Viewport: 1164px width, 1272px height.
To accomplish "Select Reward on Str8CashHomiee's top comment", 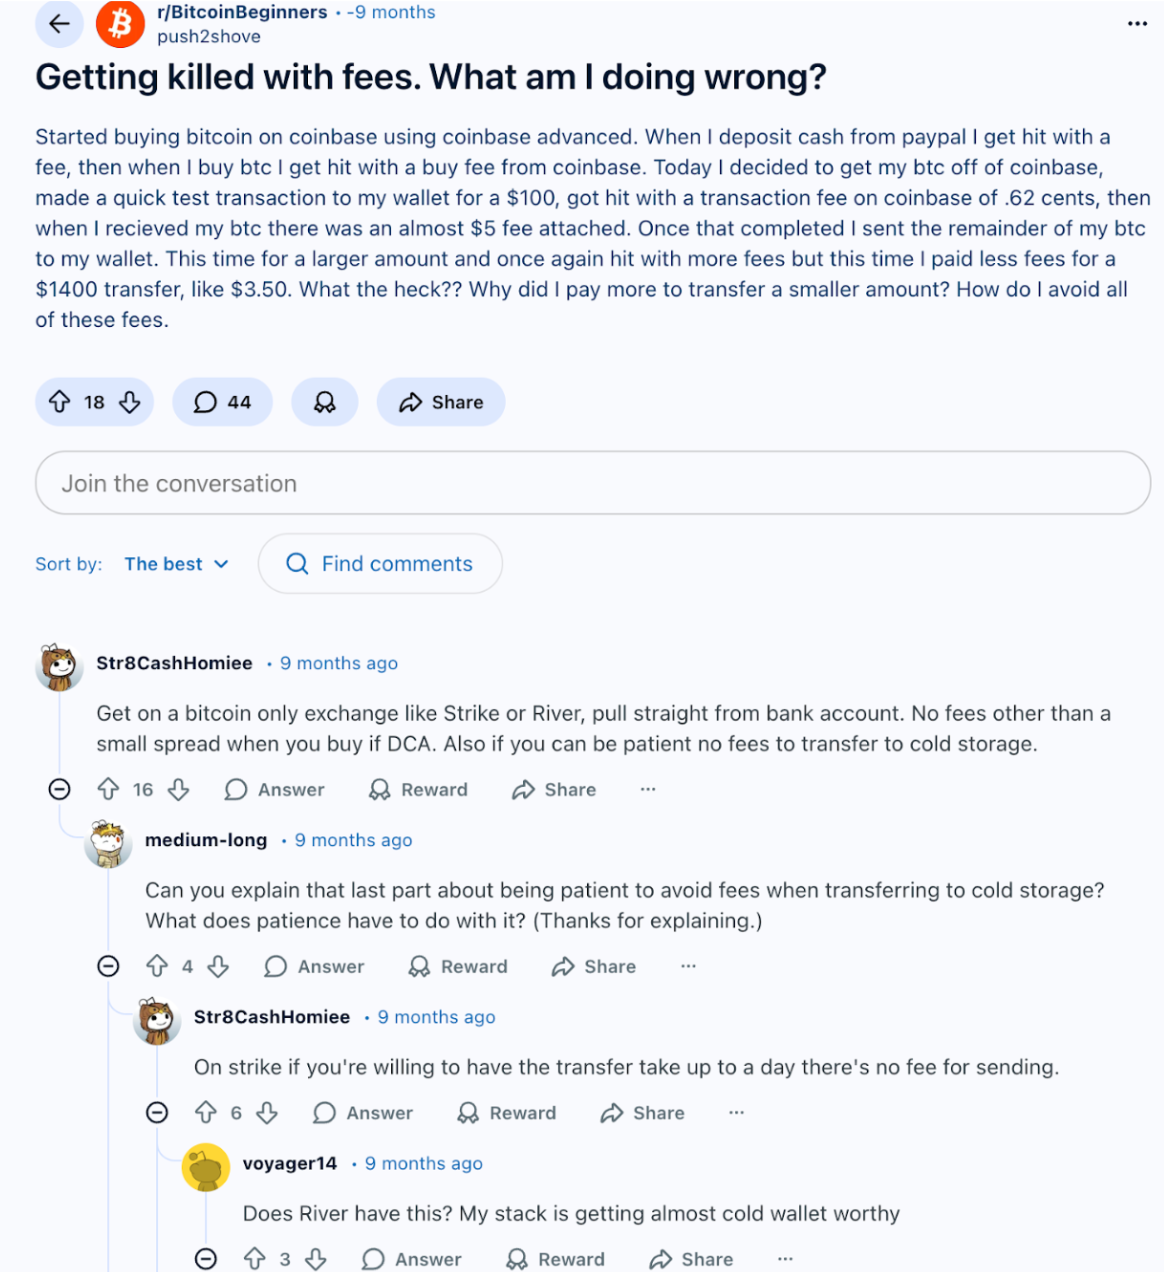I will coord(418,790).
